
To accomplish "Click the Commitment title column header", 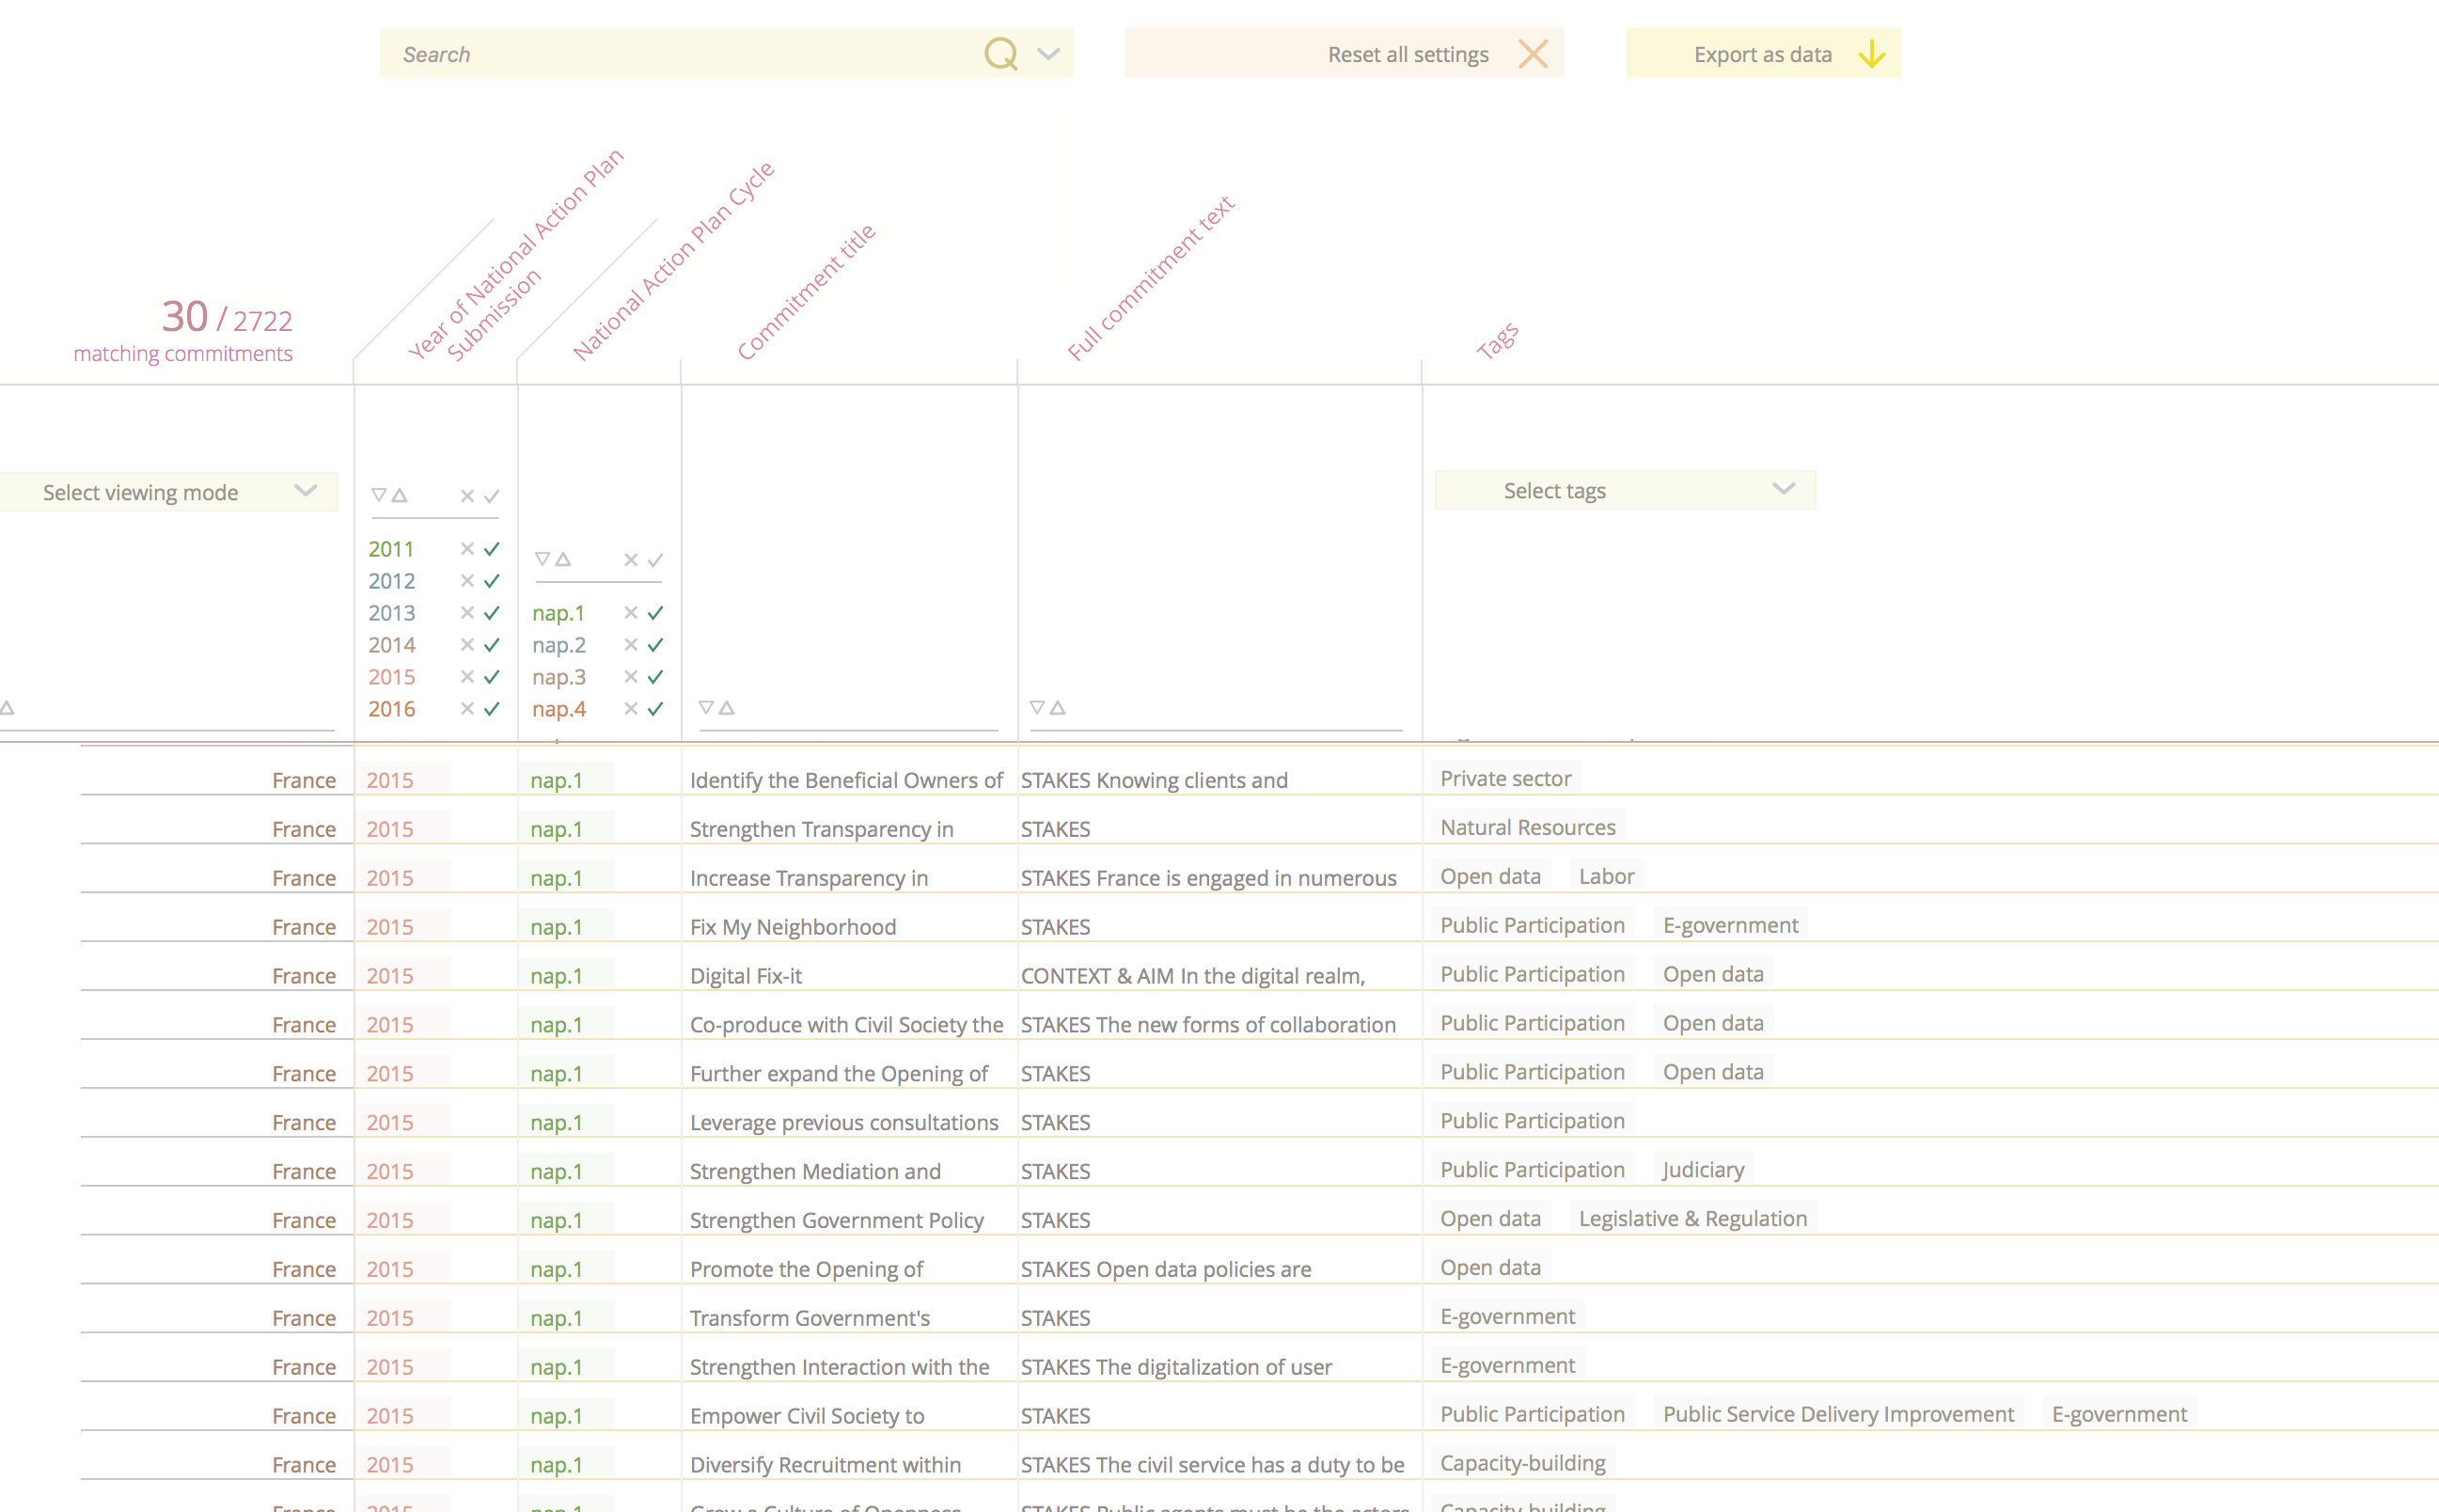I will tap(806, 292).
